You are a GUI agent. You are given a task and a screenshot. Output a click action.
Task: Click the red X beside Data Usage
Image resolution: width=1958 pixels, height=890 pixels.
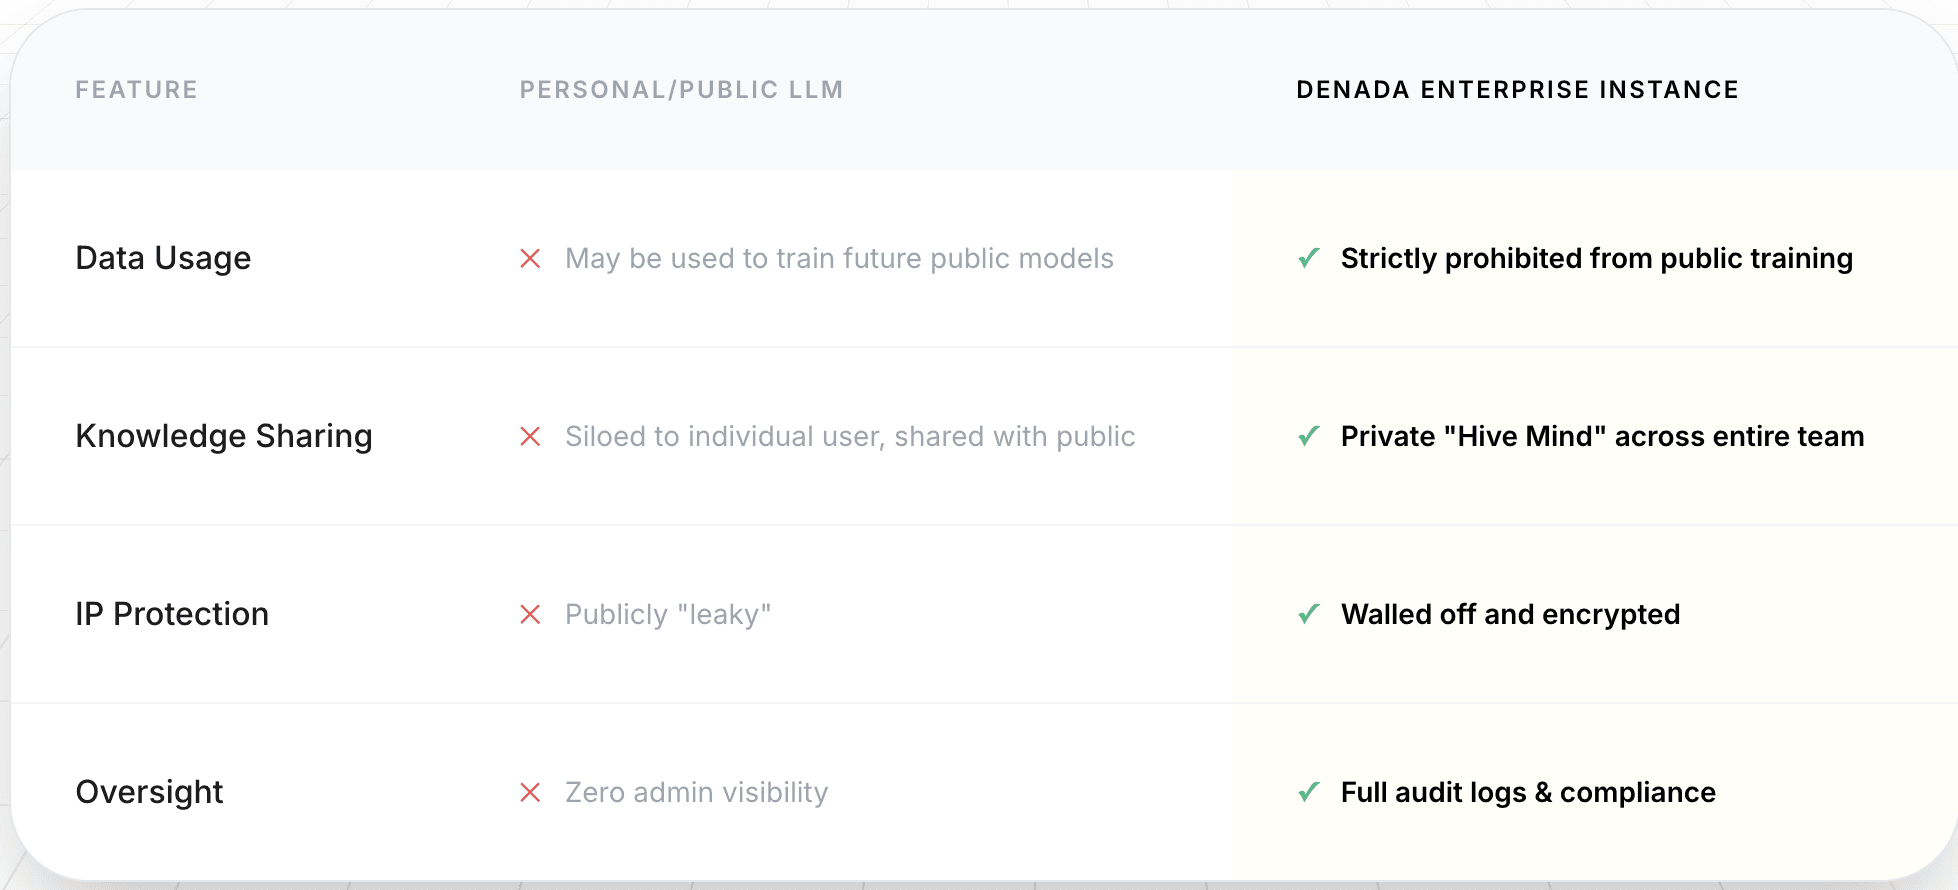point(530,259)
